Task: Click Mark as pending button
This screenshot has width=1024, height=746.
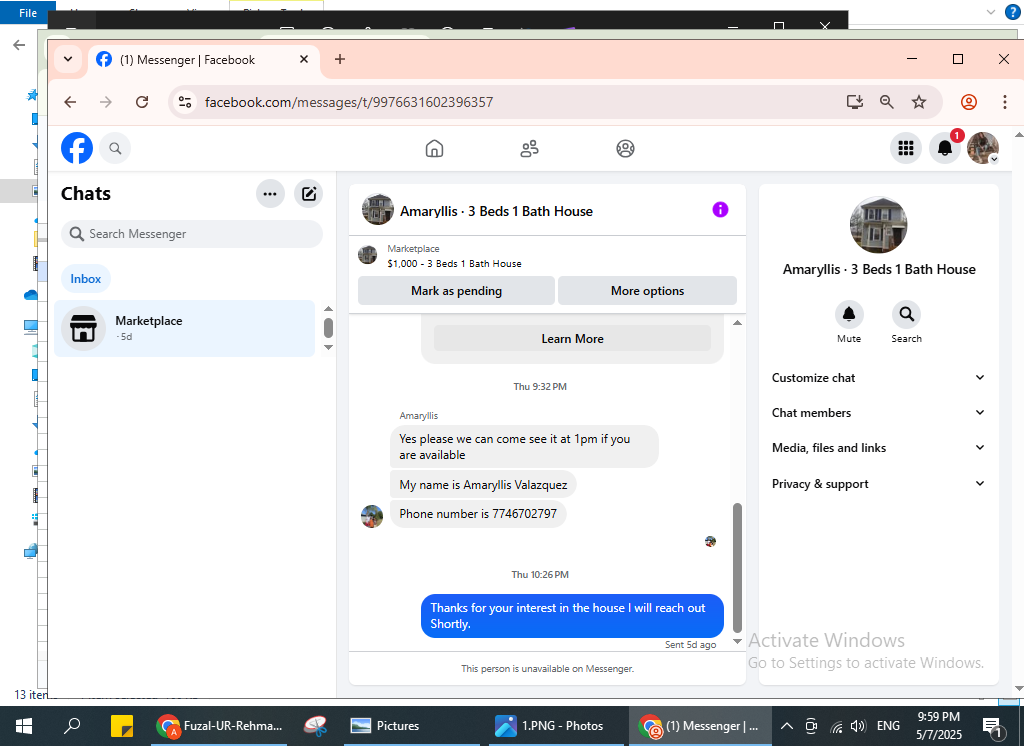Action: (456, 291)
